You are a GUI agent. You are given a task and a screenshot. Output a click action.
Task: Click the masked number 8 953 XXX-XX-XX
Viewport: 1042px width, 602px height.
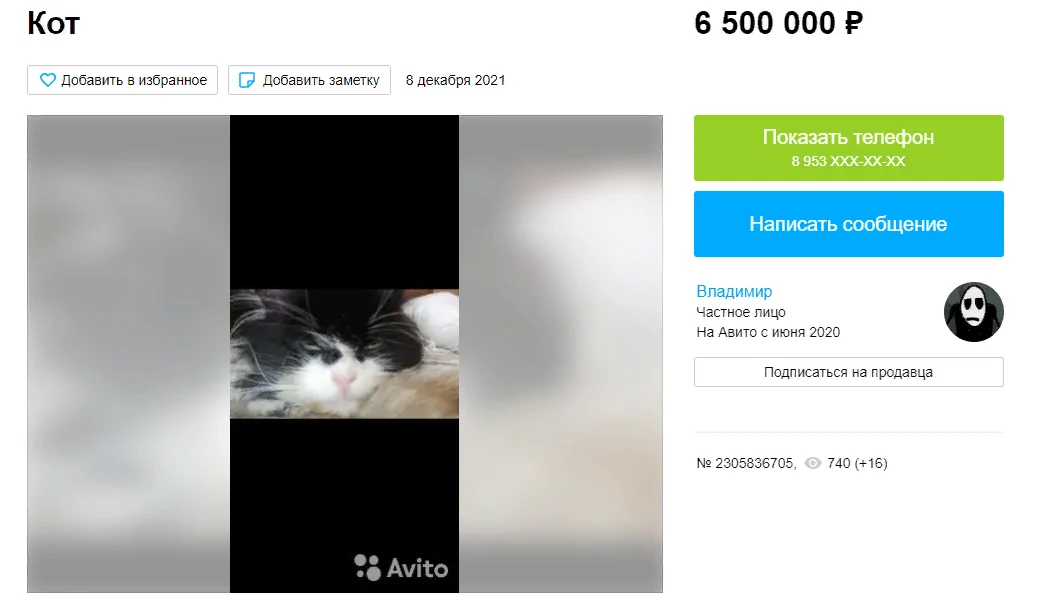click(x=849, y=161)
